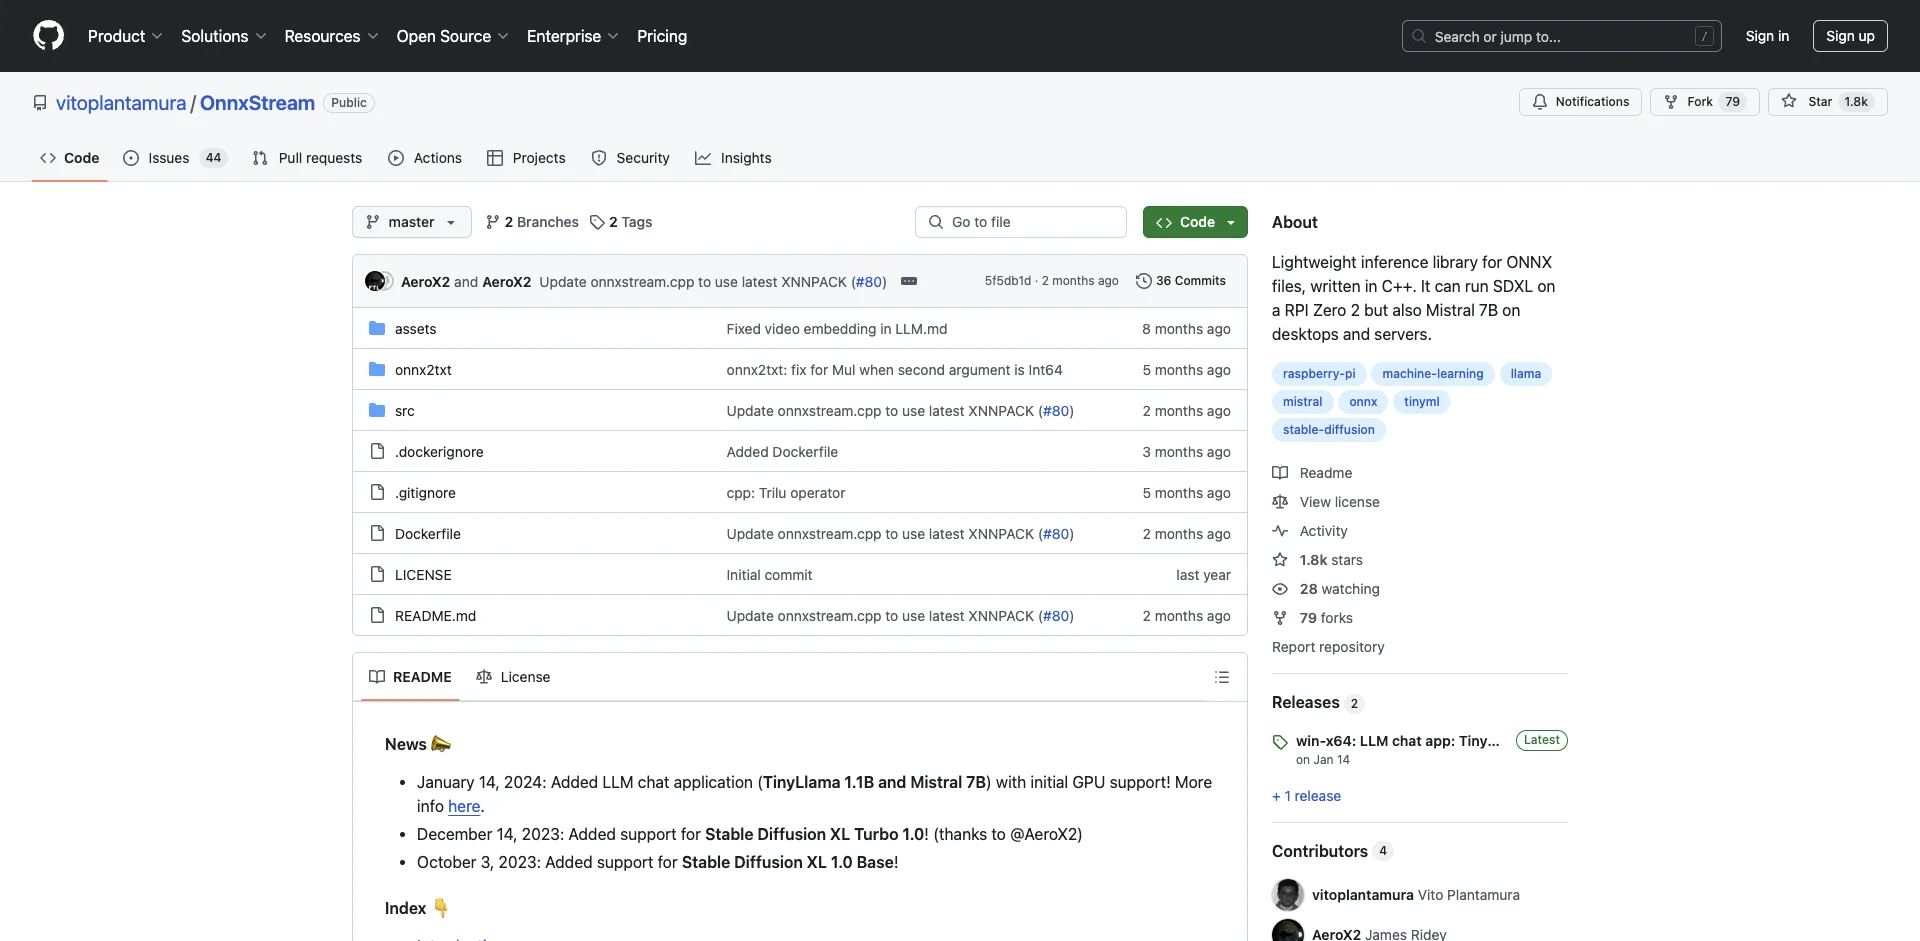Open the 36 Commits history
Viewport: 1920px width, 941px height.
(x=1181, y=281)
